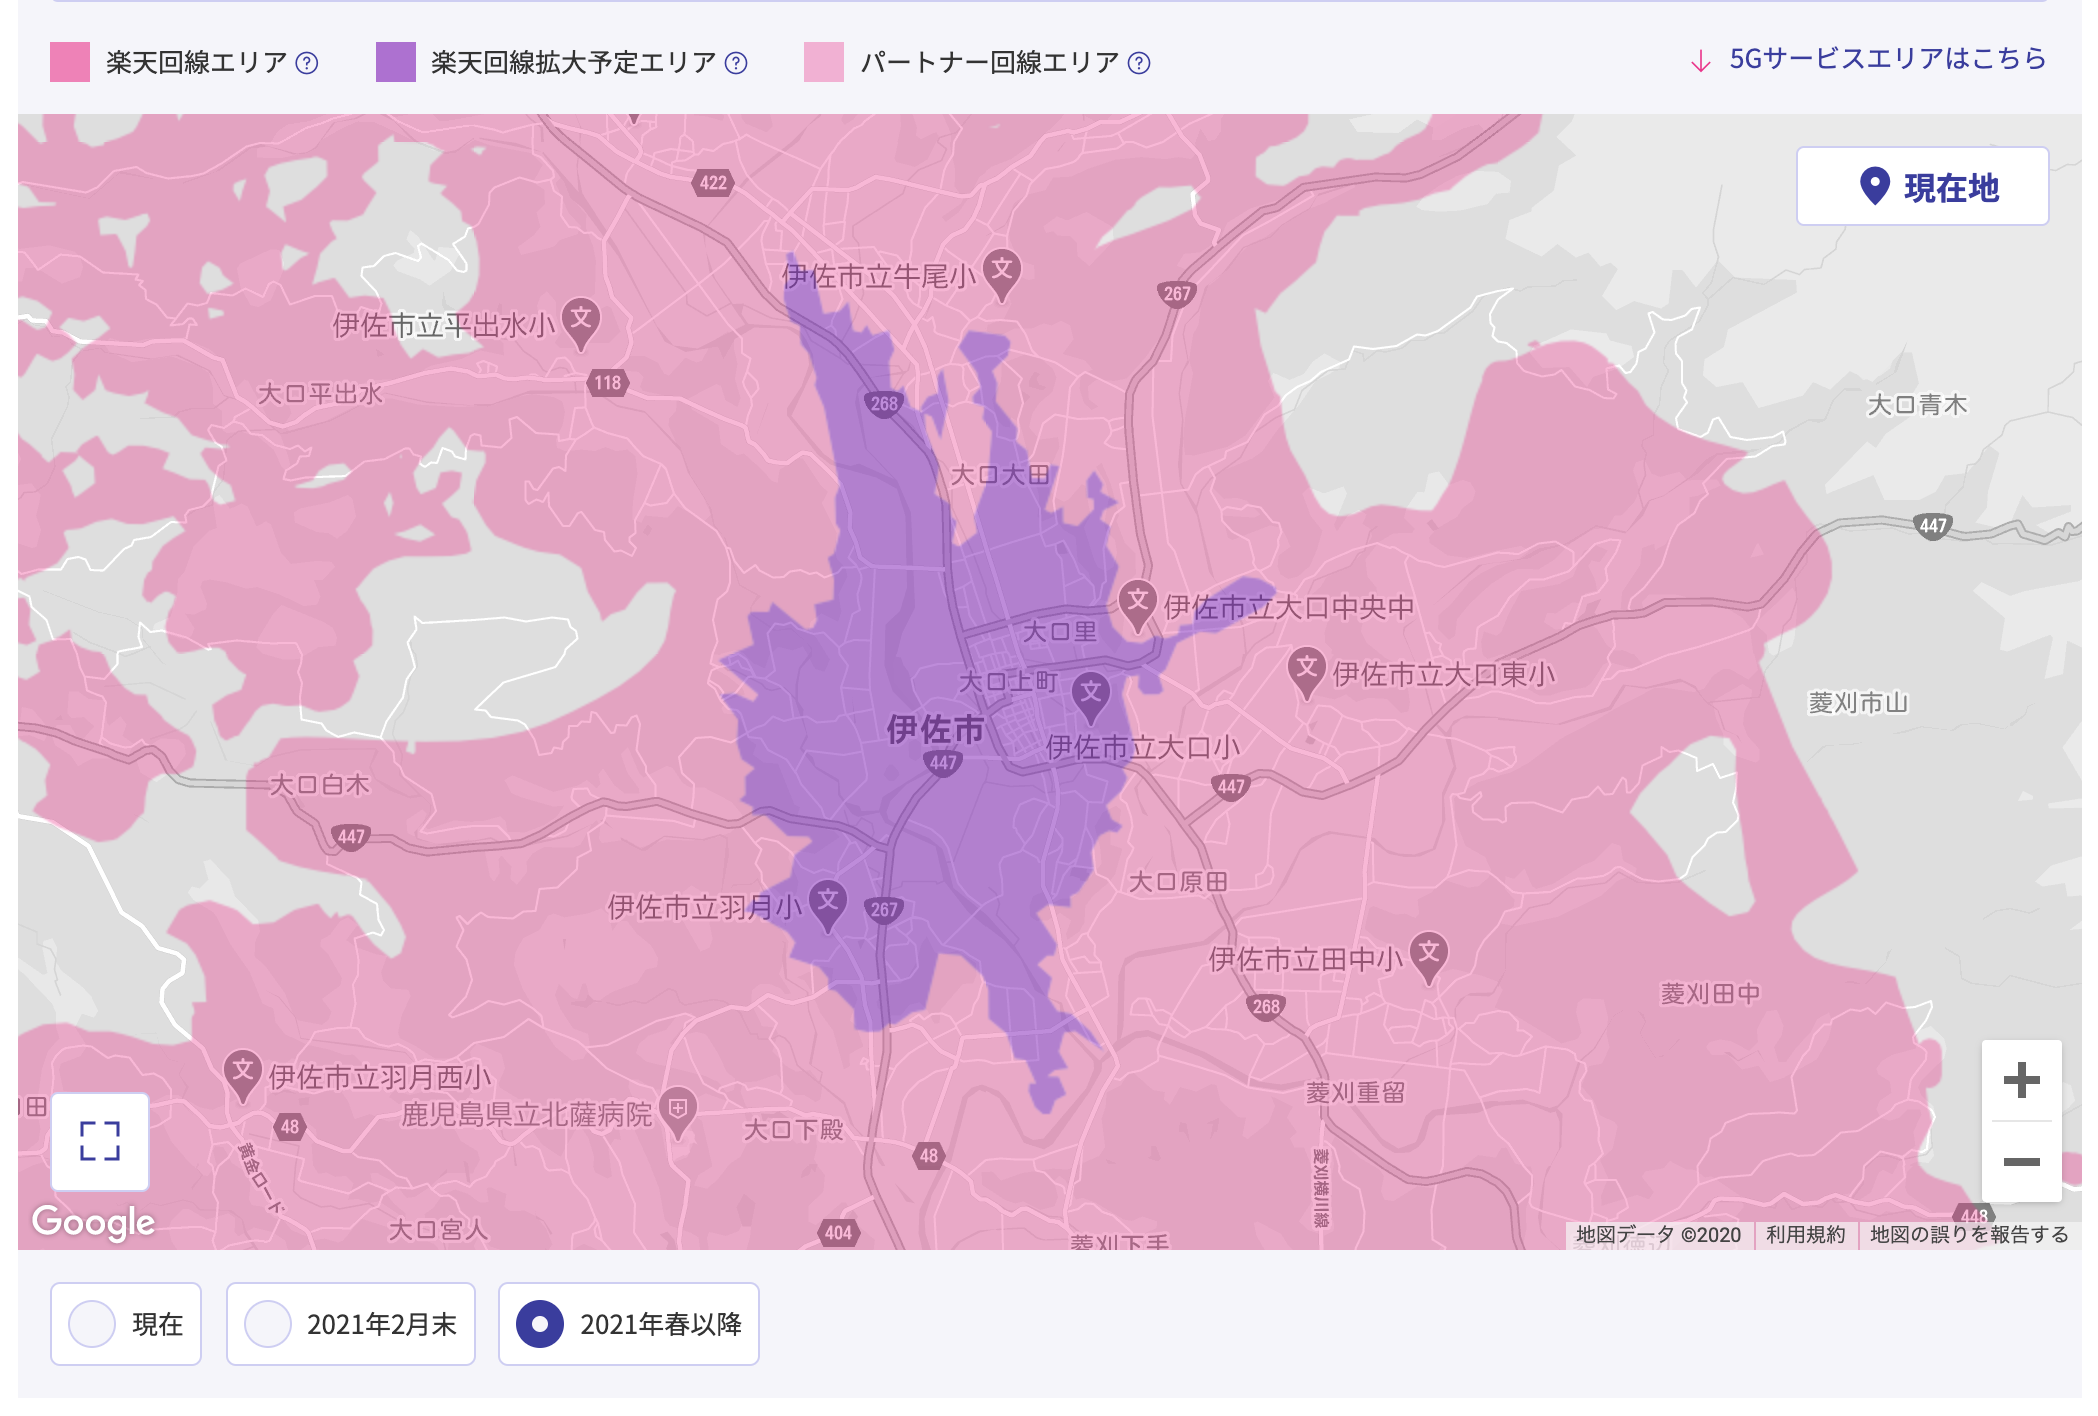
Task: Click the 伊佐市立大口中央中 school marker
Action: pyautogui.click(x=1137, y=604)
